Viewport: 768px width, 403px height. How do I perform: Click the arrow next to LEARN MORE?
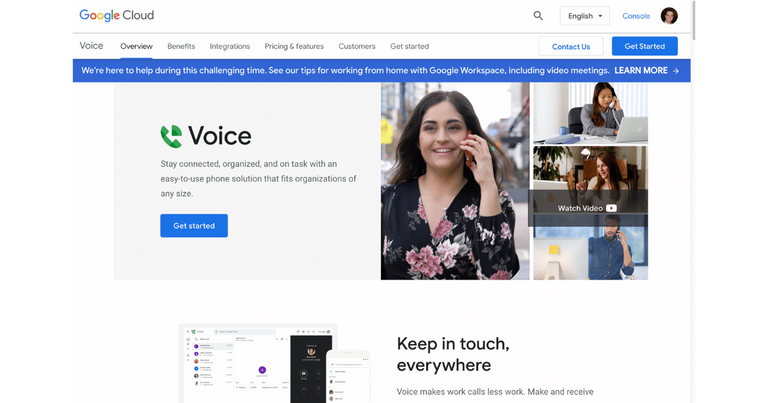676,71
